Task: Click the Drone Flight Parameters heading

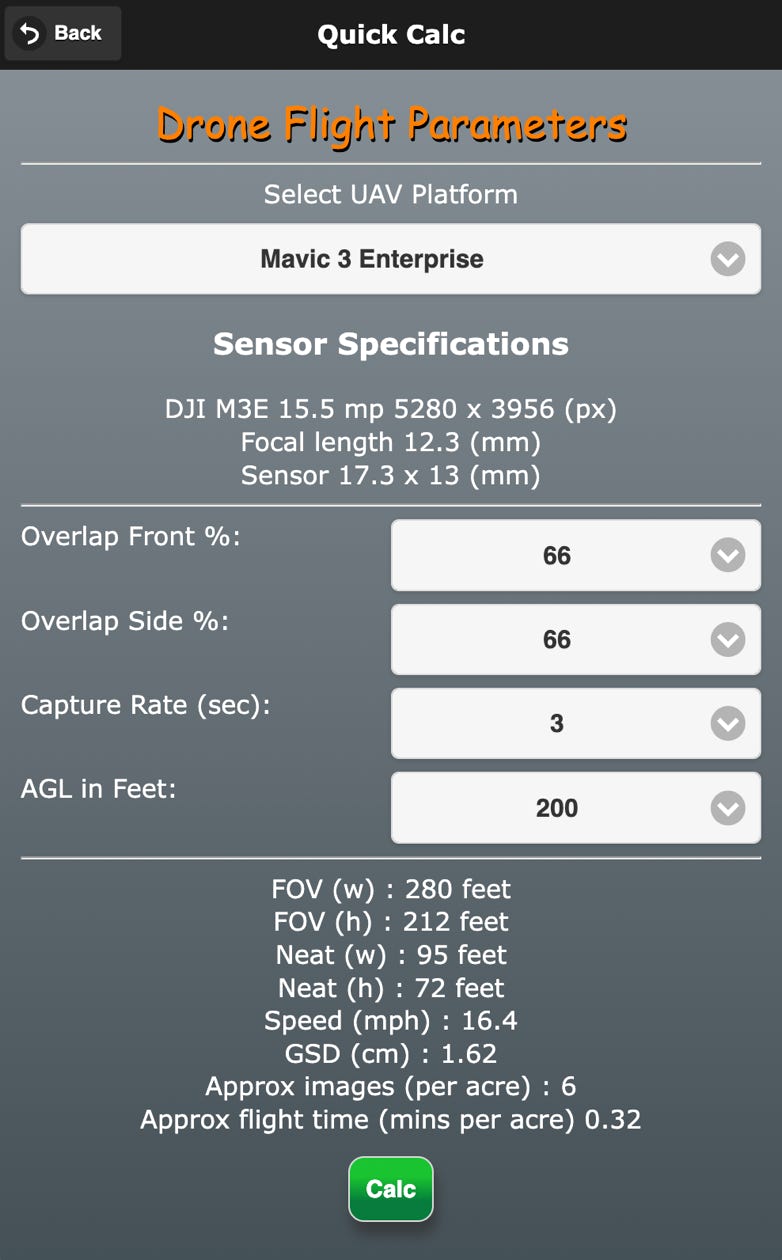Action: point(391,125)
